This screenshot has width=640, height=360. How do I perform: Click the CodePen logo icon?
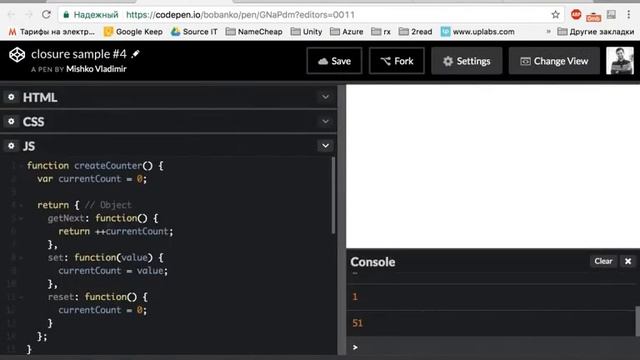(x=17, y=55)
